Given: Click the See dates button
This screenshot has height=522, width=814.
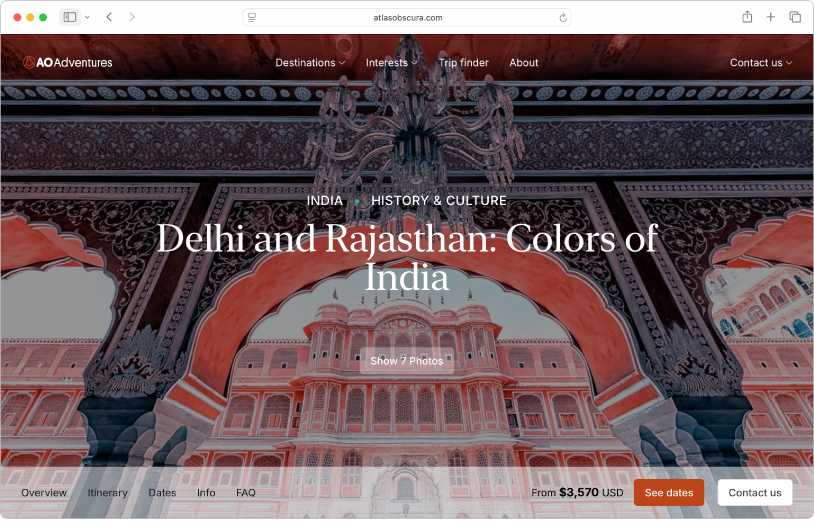Looking at the screenshot, I should [x=669, y=492].
